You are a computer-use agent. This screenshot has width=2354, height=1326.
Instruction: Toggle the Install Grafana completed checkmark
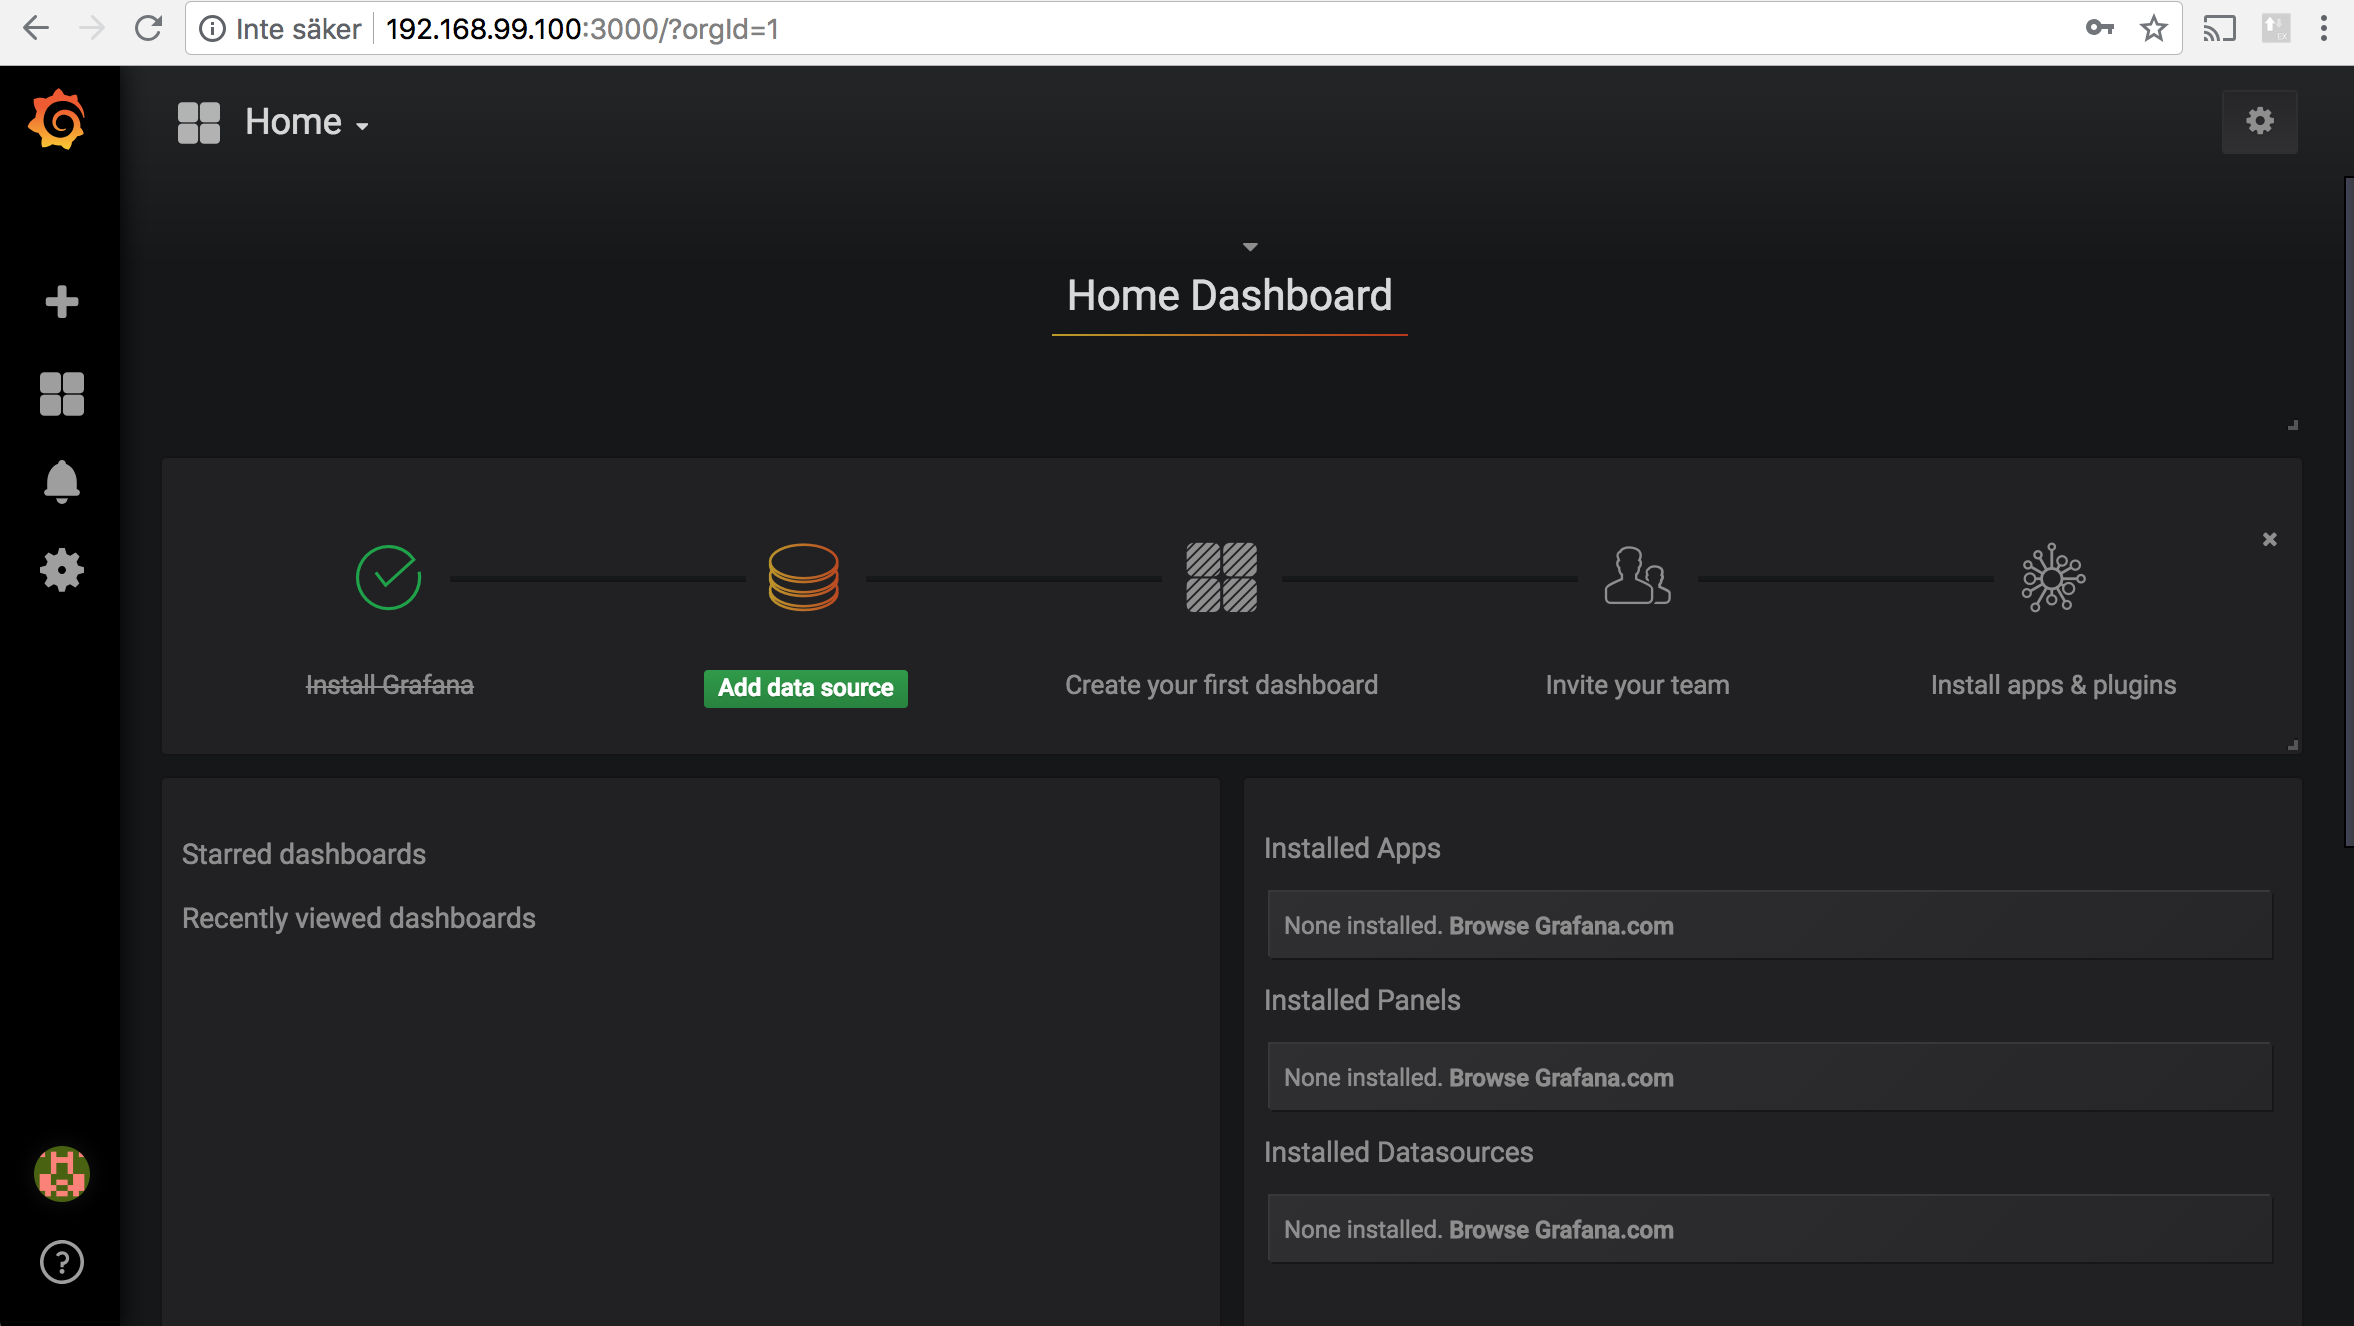point(388,576)
